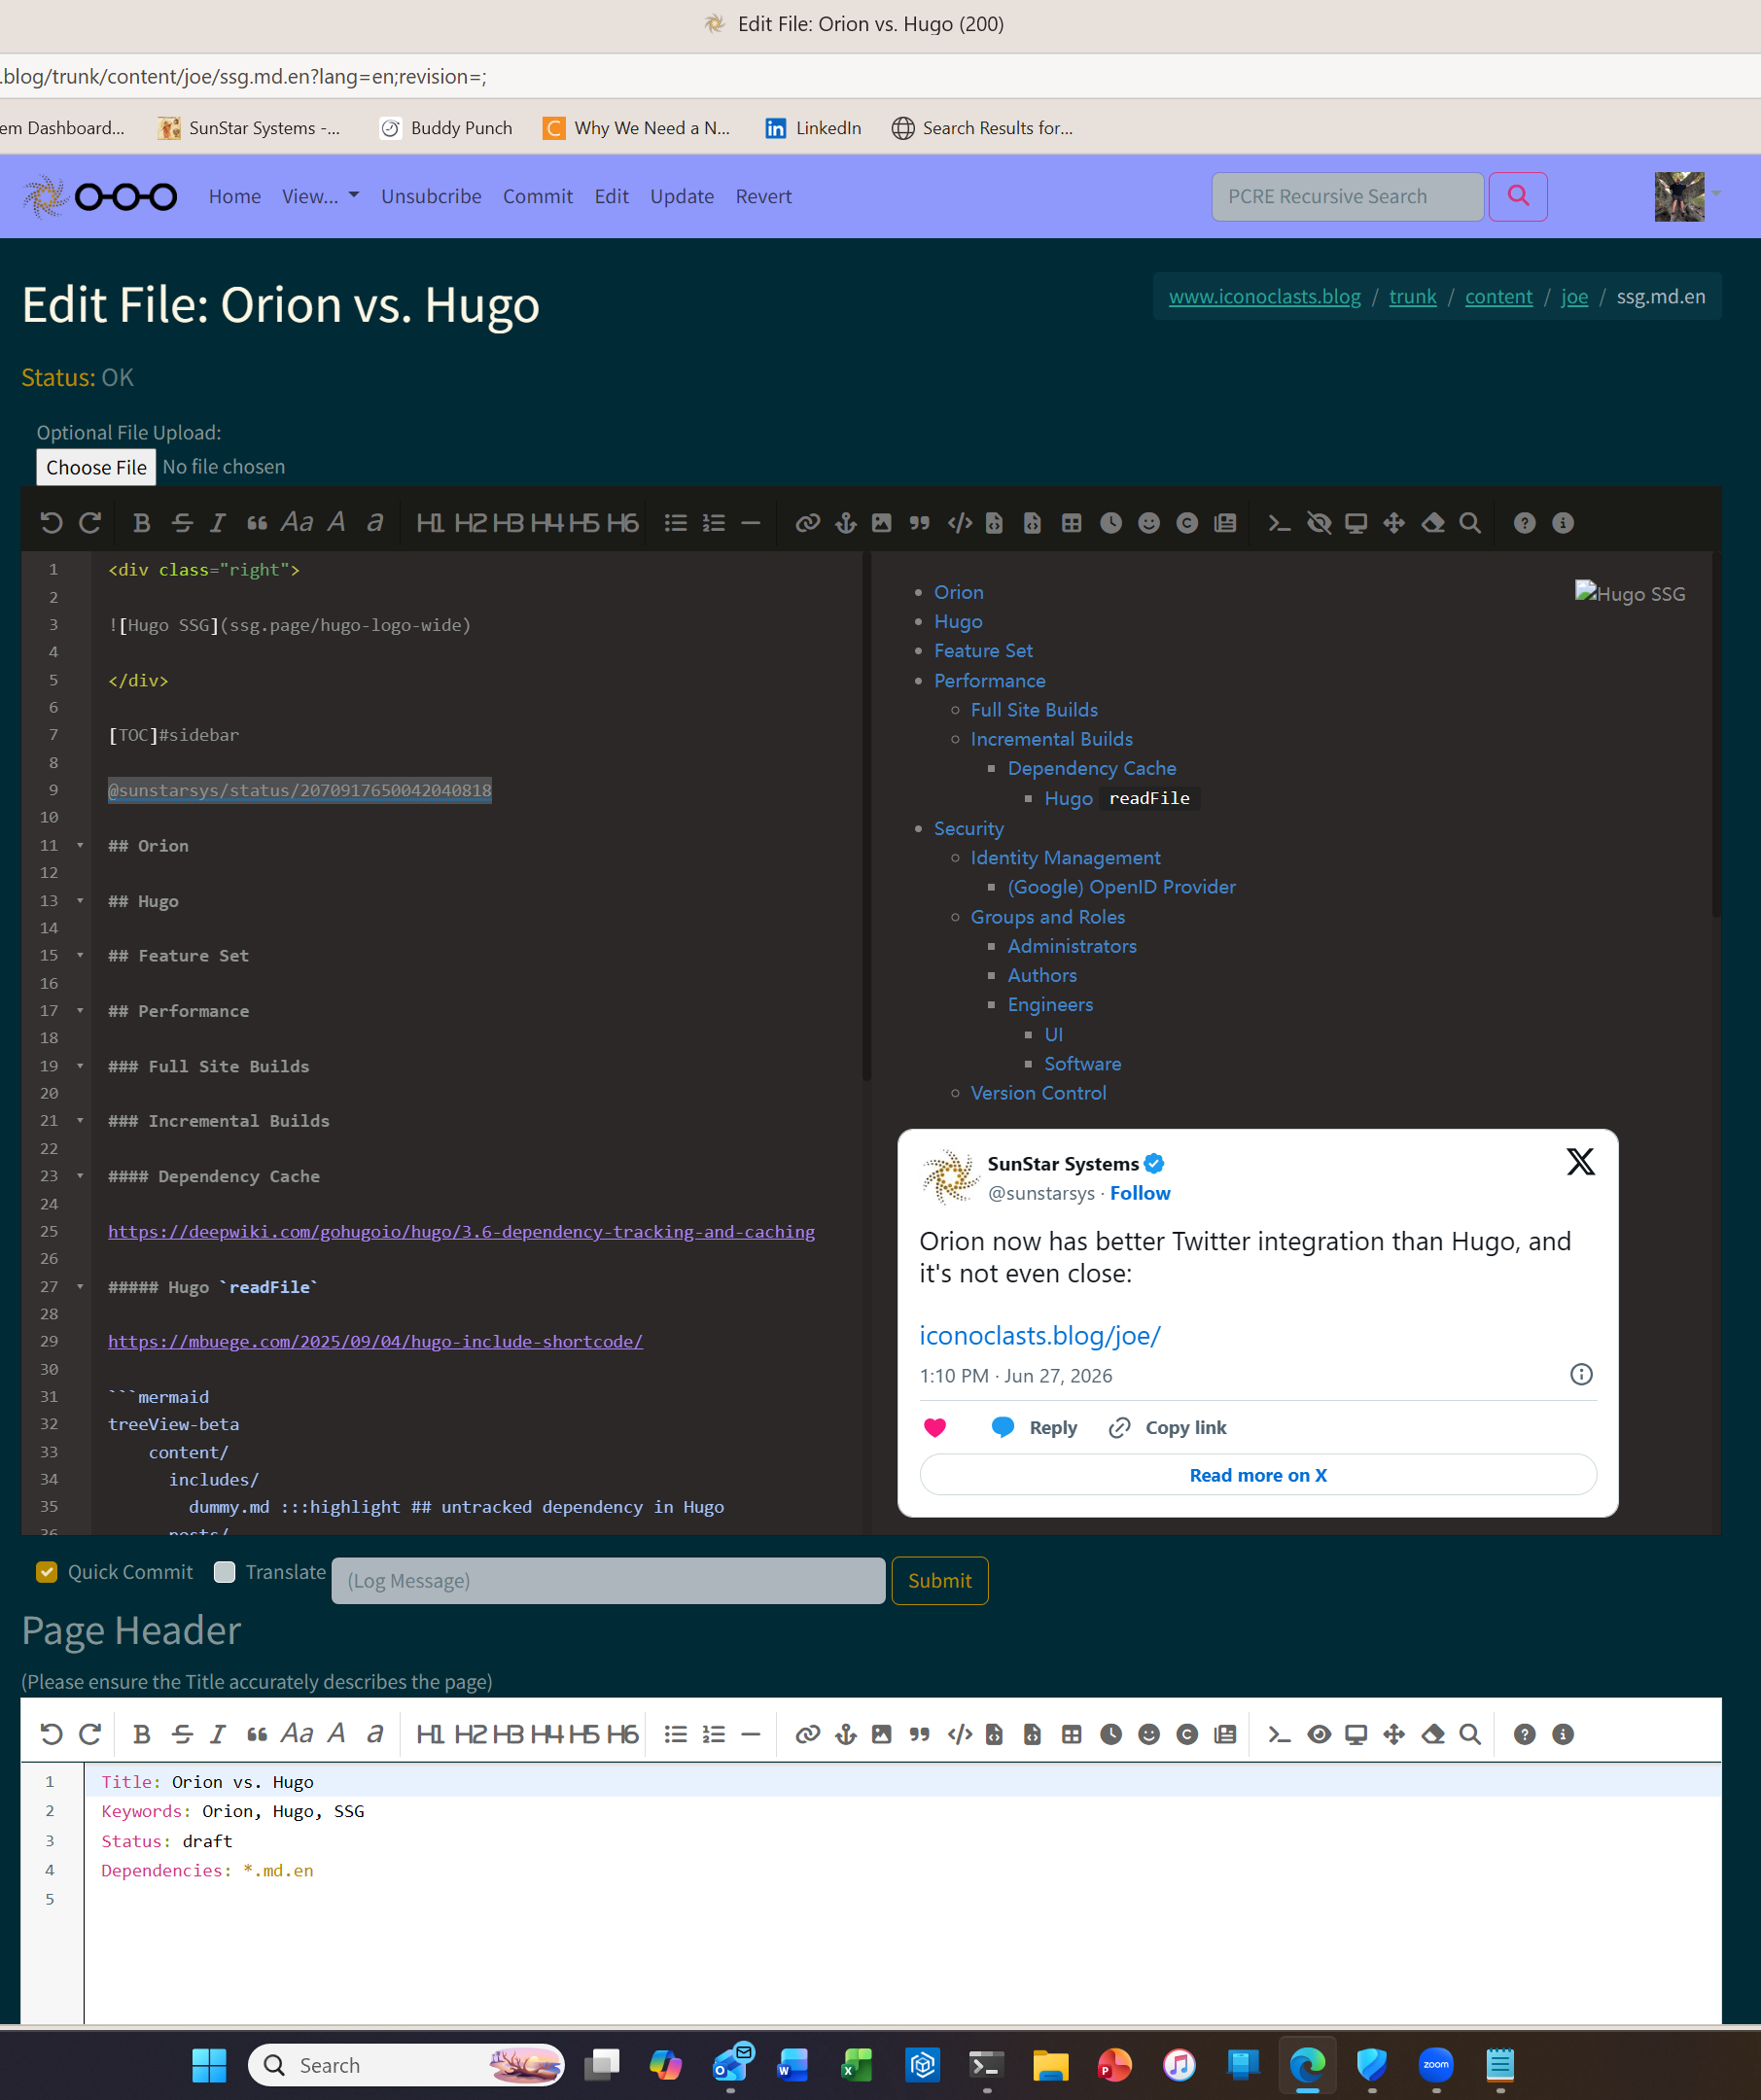Open the Buddy Punch bookmark
This screenshot has height=2100, width=1761.
coord(446,128)
